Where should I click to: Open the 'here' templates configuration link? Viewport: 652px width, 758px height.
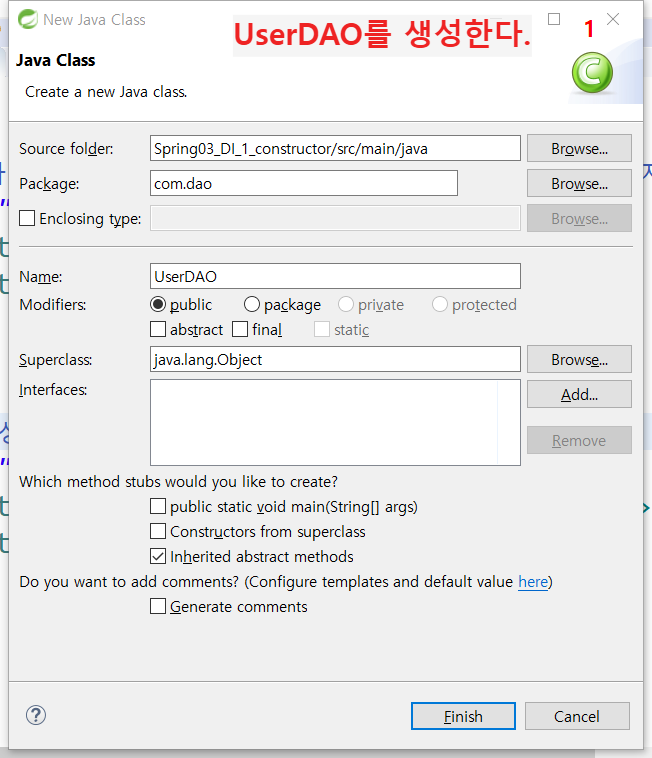(x=533, y=582)
